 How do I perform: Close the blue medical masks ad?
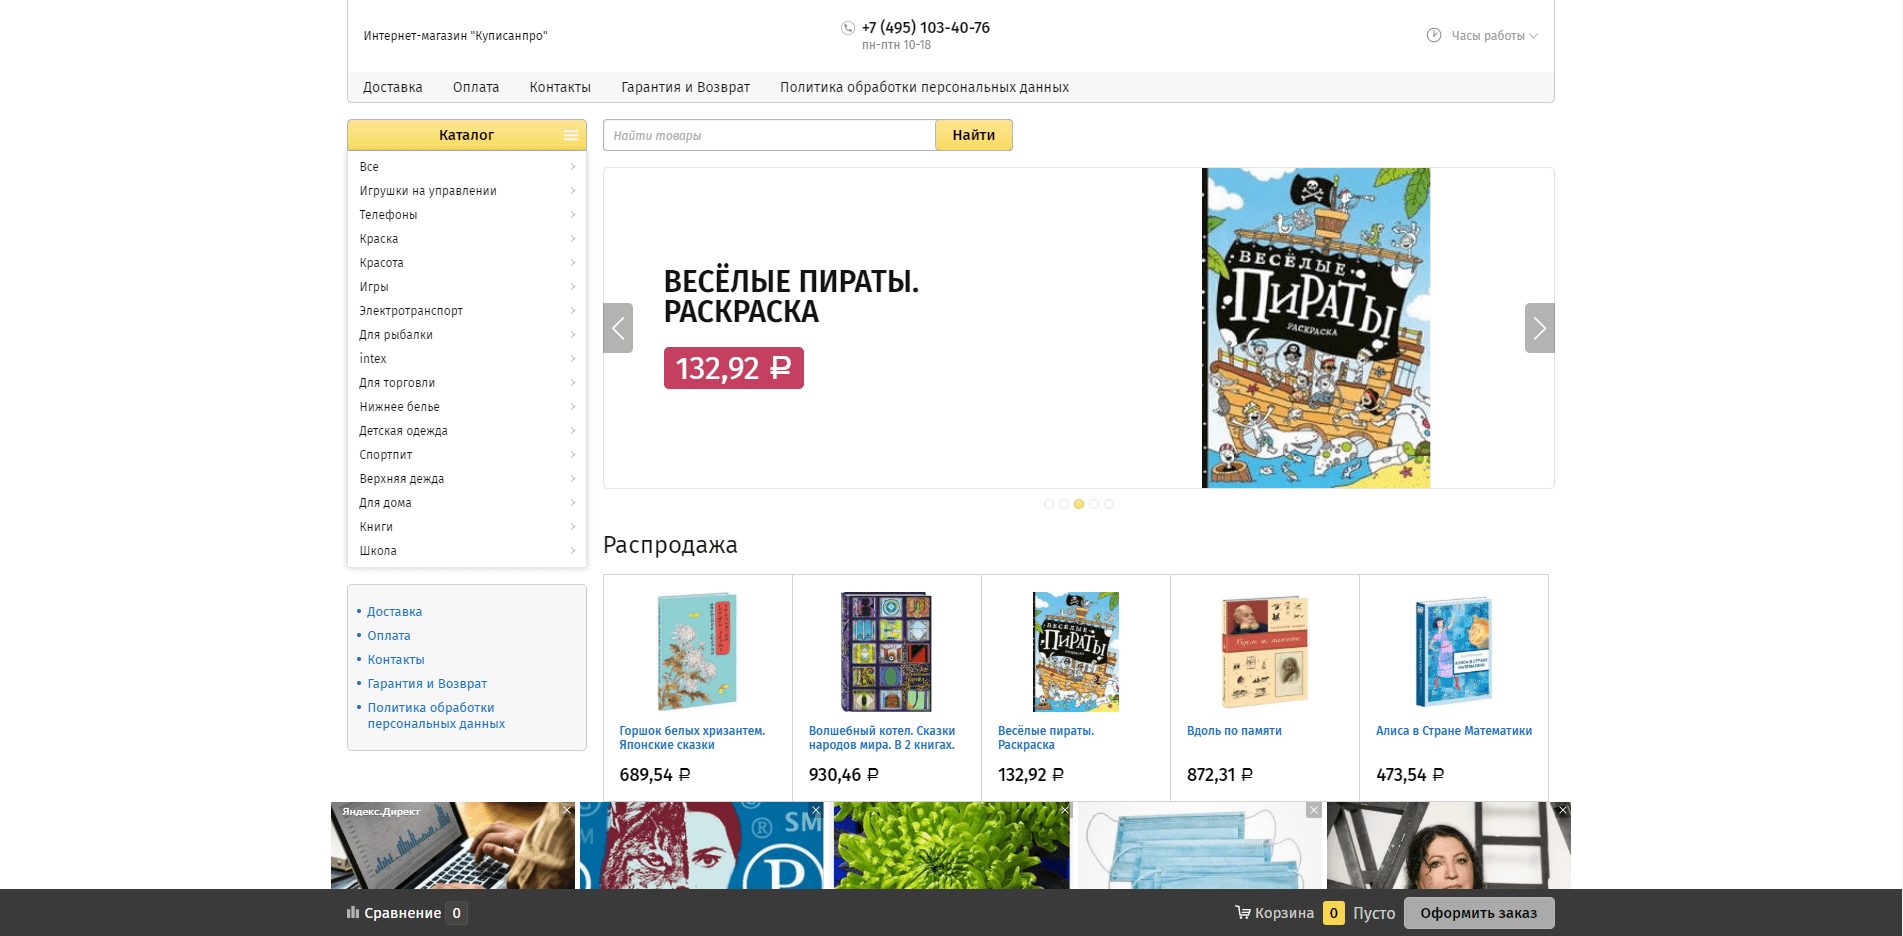1313,810
